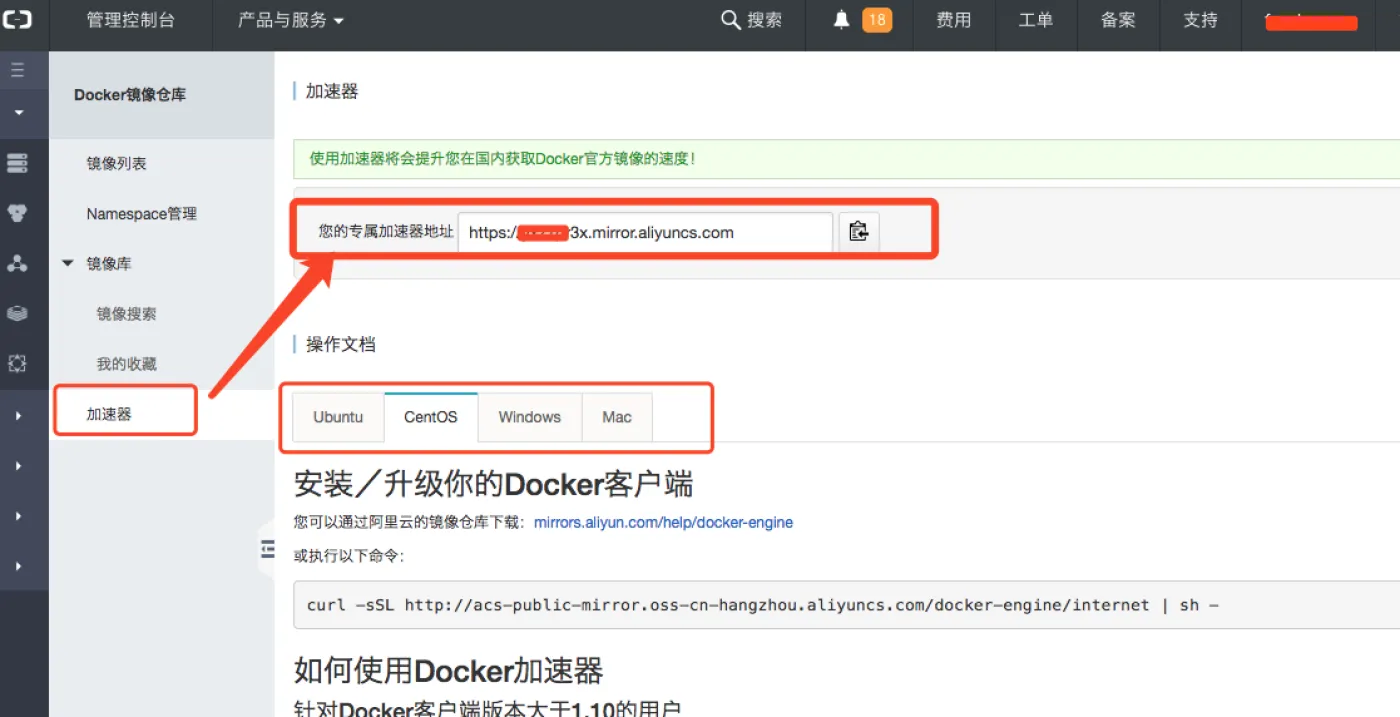The image size is (1400, 717).
Task: Click the 搜索 label in the top bar
Action: click(765, 20)
